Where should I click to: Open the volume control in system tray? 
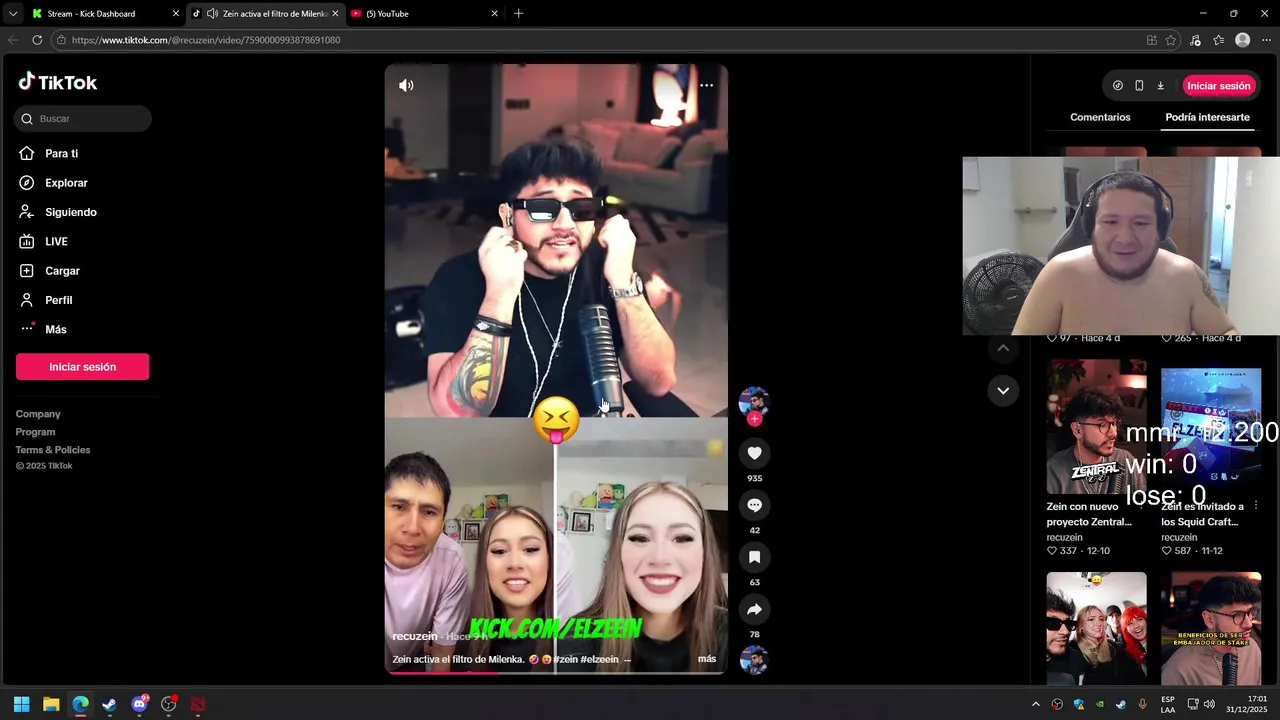click(1209, 704)
